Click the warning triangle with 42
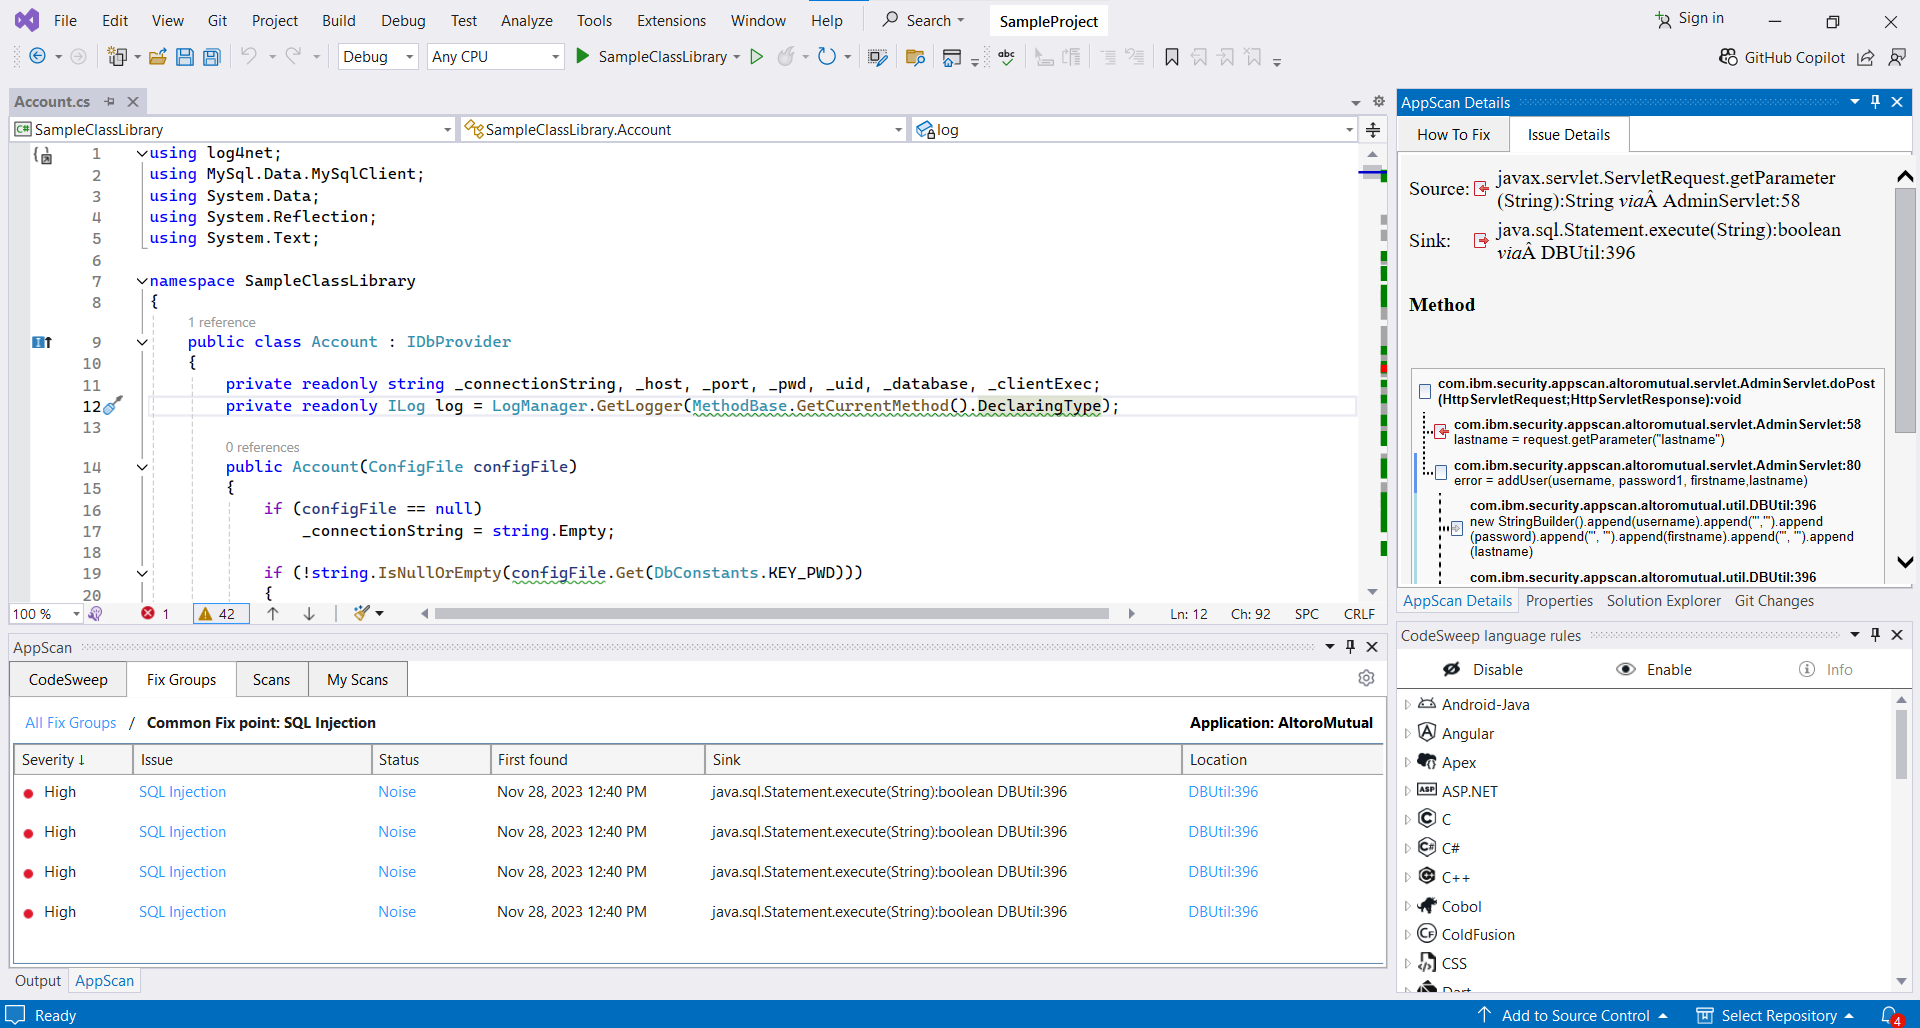The width and height of the screenshot is (1920, 1028). 205,613
